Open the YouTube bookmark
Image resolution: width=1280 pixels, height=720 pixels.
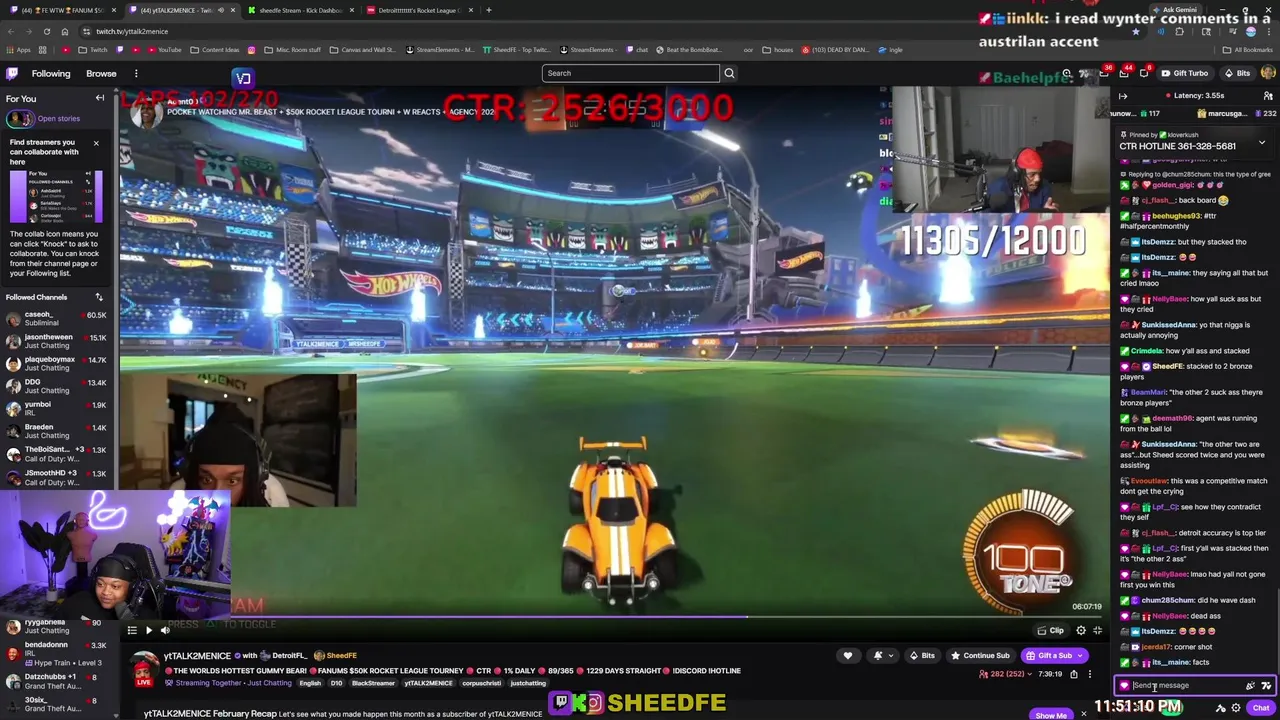click(165, 50)
